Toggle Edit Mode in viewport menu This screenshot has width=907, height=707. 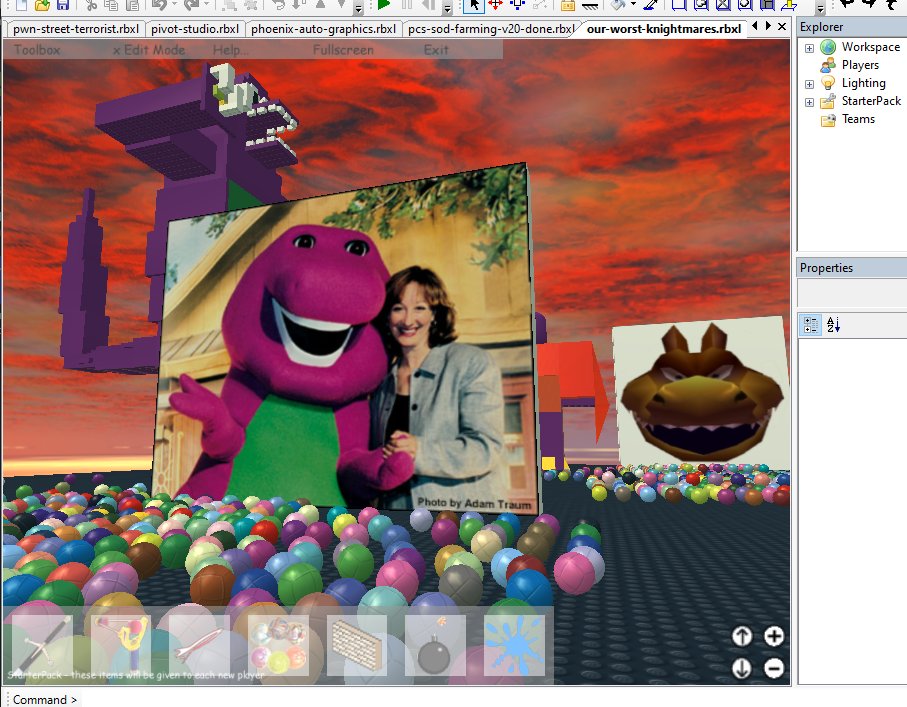(149, 50)
